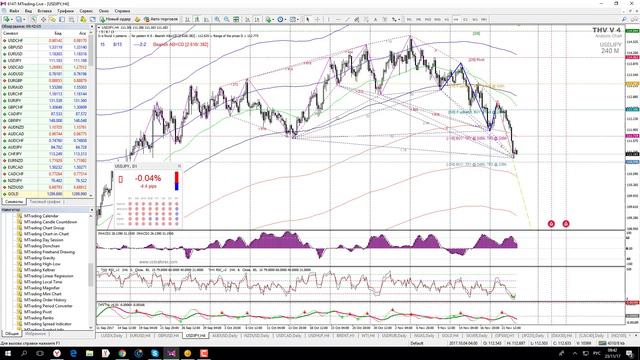Switch timeframe to H1
Viewport: 640px width, 360px height.
(x=447, y=19)
